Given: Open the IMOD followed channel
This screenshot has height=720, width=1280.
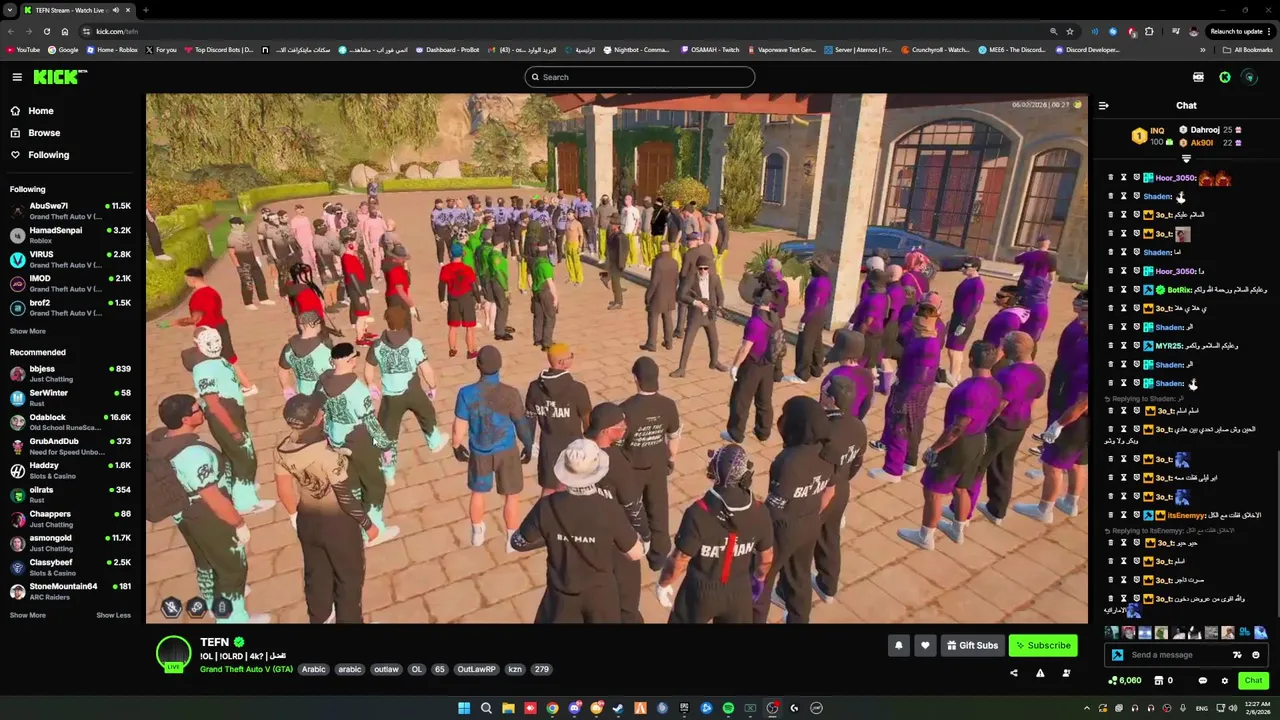Looking at the screenshot, I should click(x=70, y=283).
